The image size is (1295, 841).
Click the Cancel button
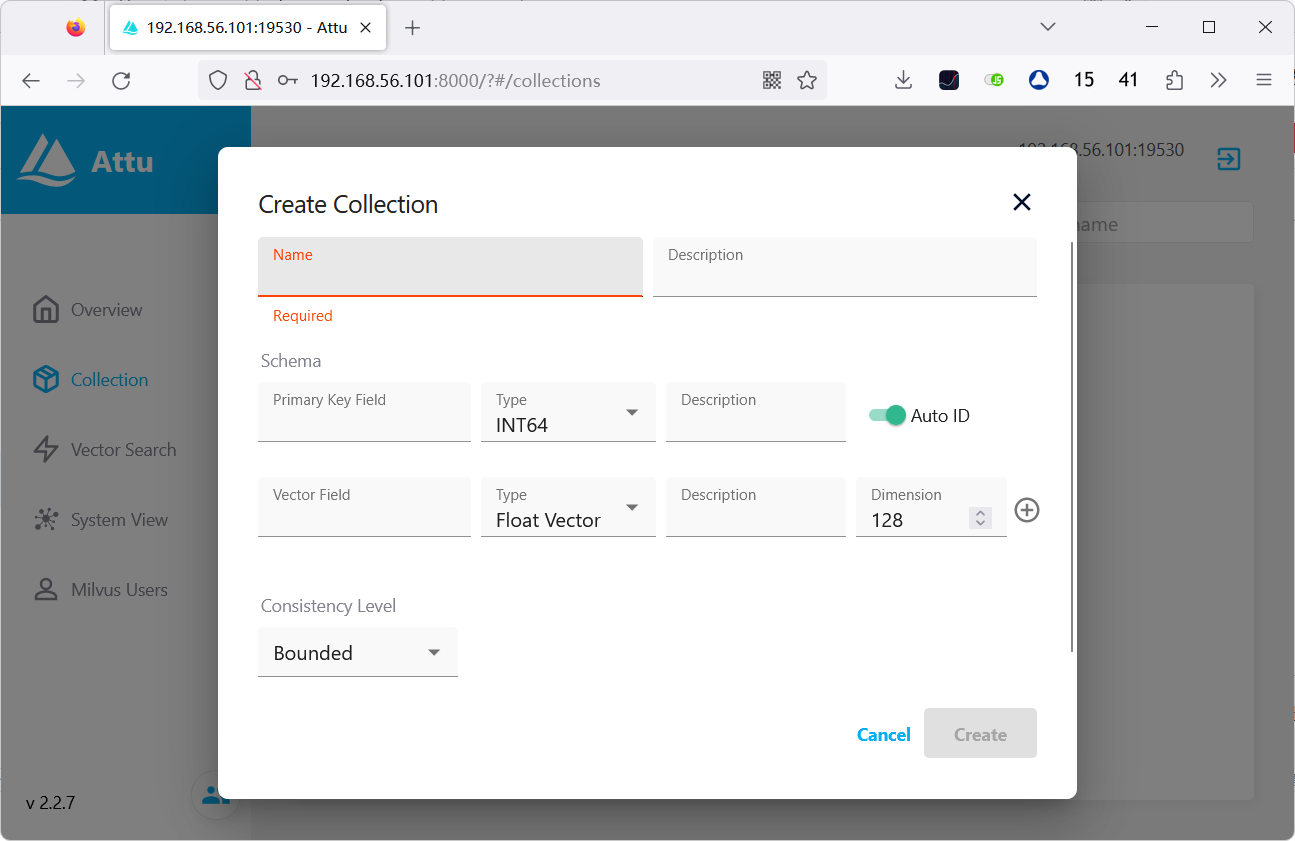[x=883, y=734]
